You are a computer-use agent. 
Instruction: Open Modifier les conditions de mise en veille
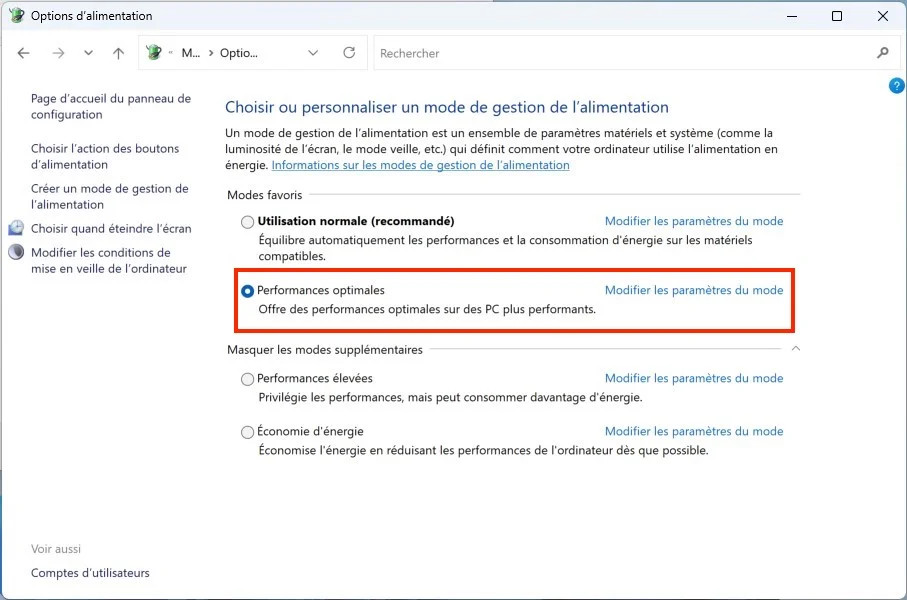[x=109, y=260]
